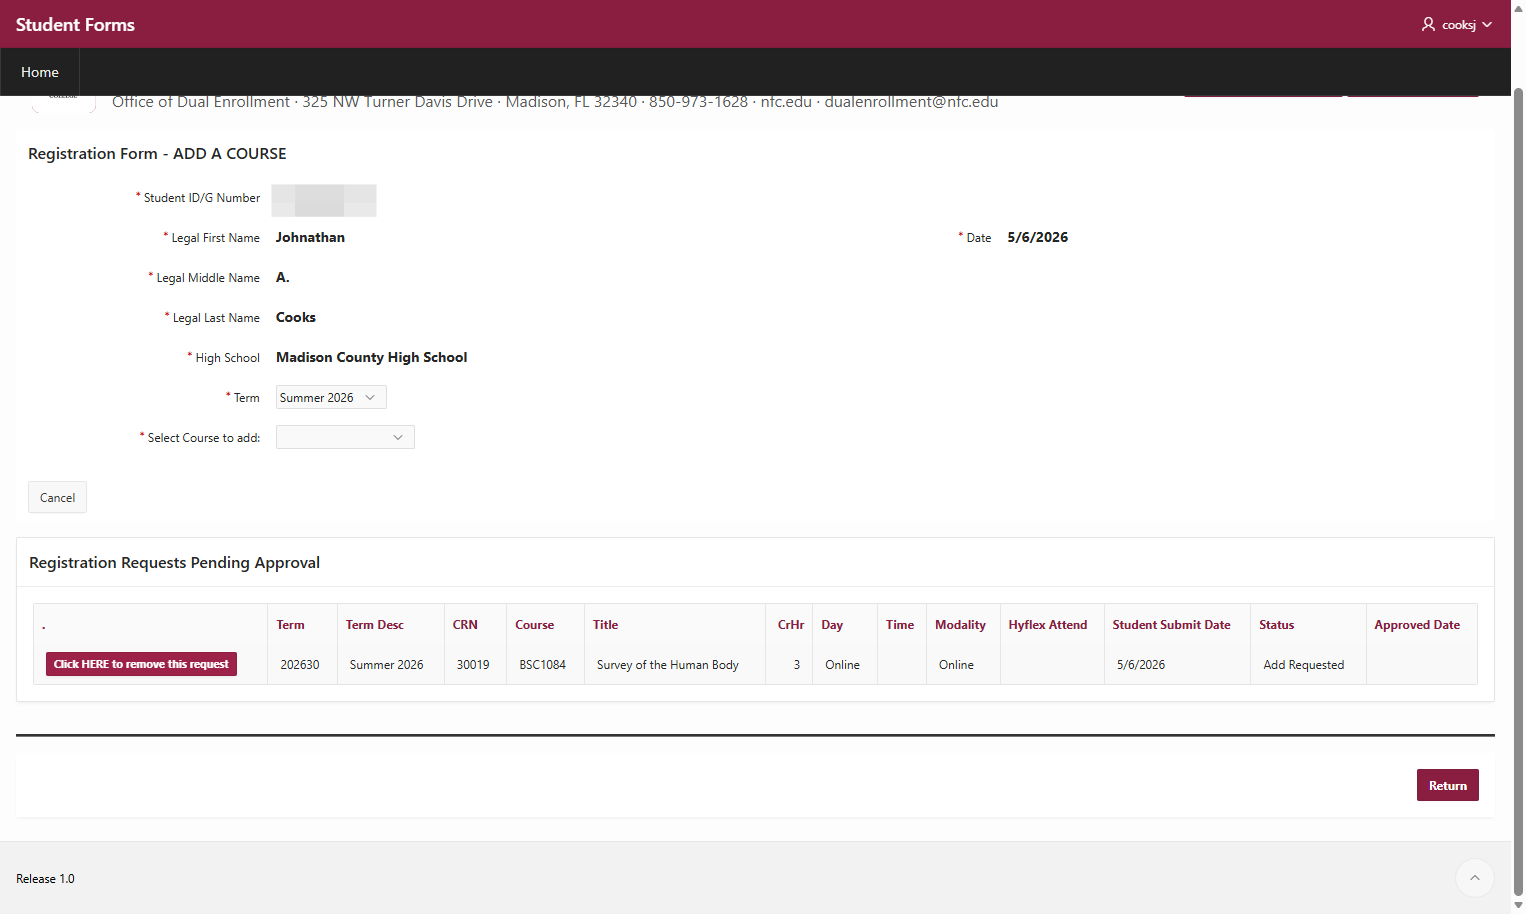The width and height of the screenshot is (1526, 914).
Task: Cancel the add course form
Action: pos(57,497)
